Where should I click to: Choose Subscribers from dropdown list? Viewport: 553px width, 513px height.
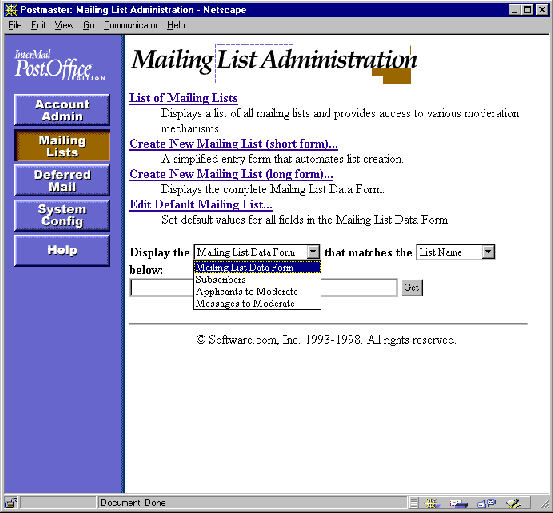[257, 280]
